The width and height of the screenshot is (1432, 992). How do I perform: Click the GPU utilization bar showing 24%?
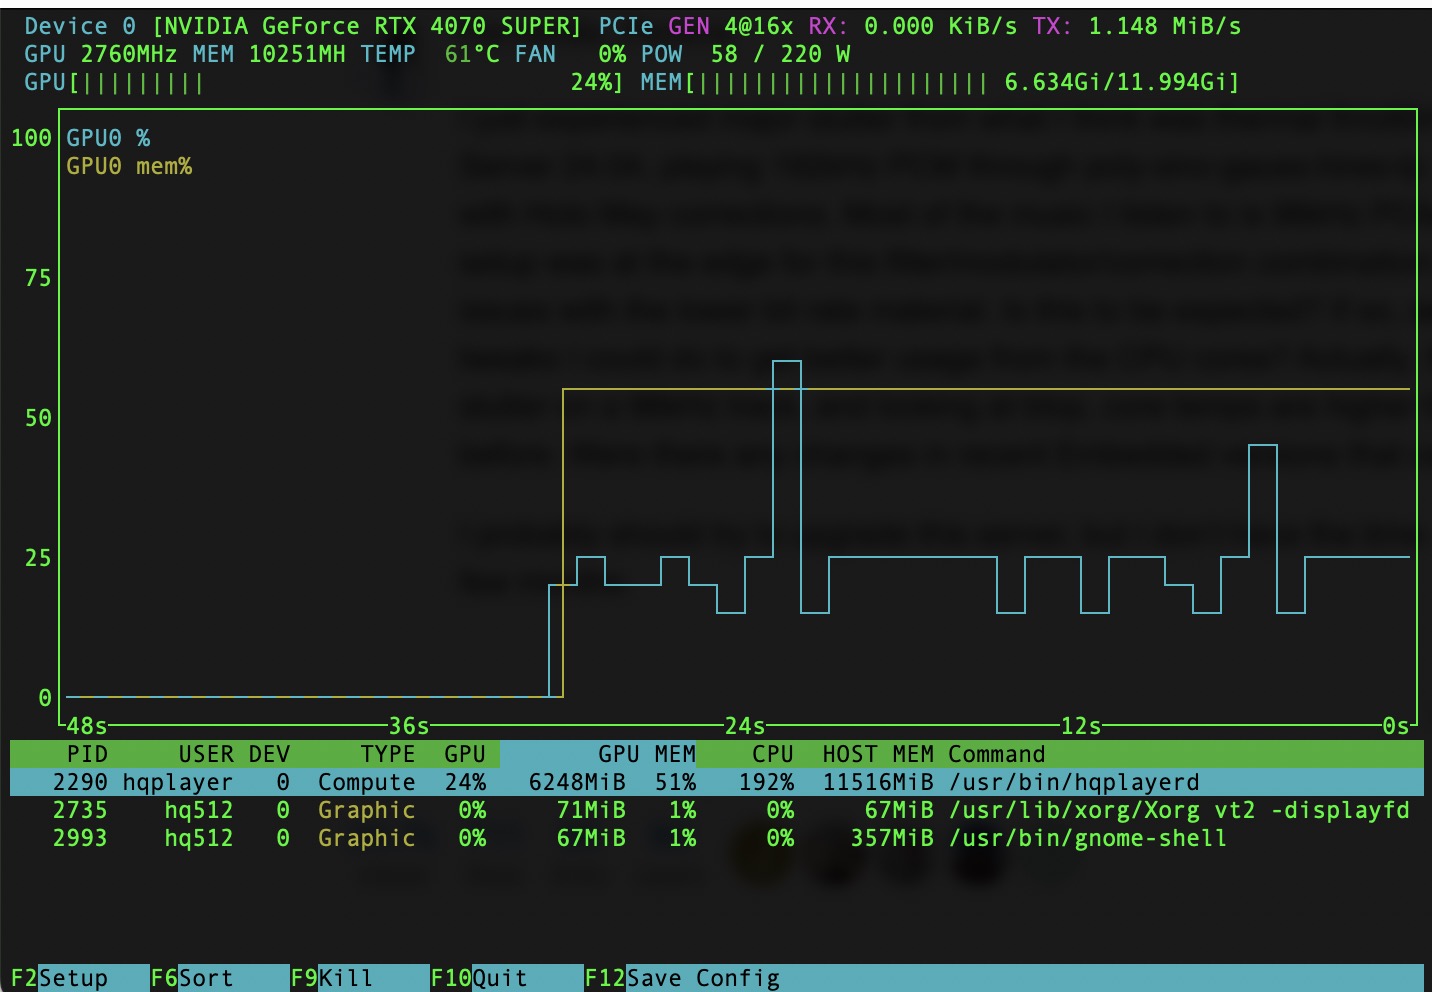[x=324, y=82]
